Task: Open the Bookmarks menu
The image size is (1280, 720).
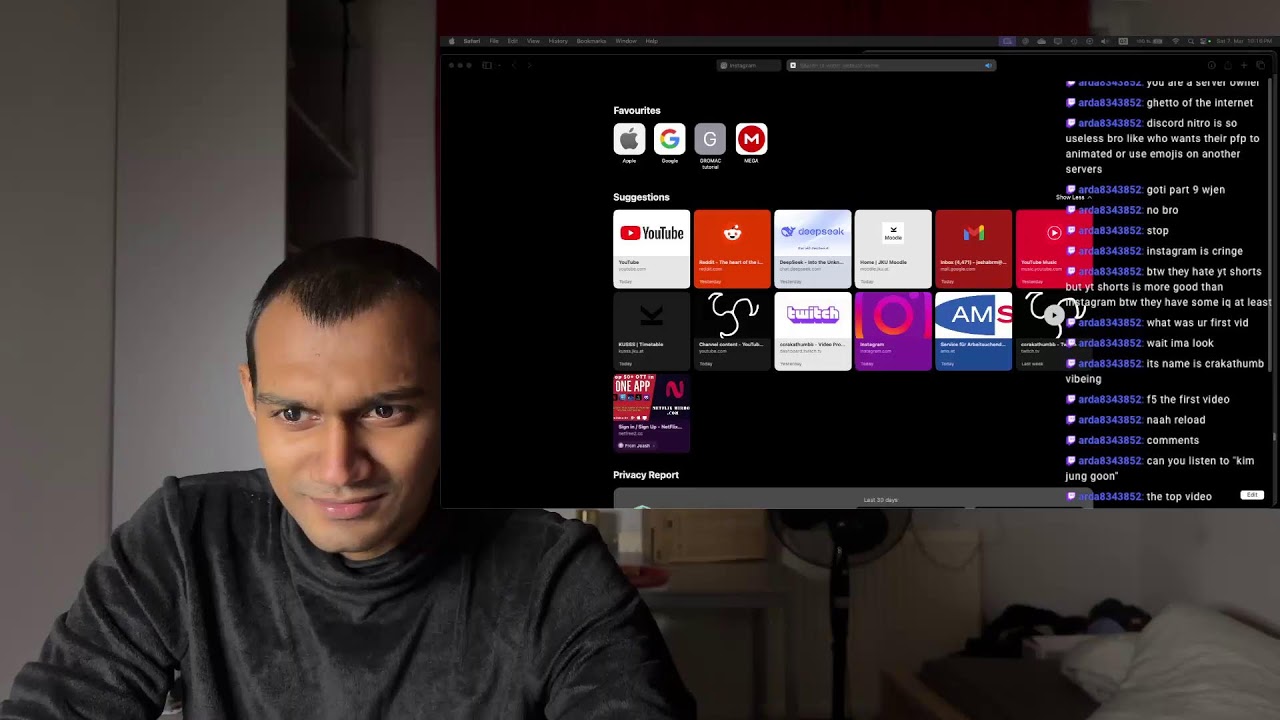Action: pyautogui.click(x=591, y=41)
